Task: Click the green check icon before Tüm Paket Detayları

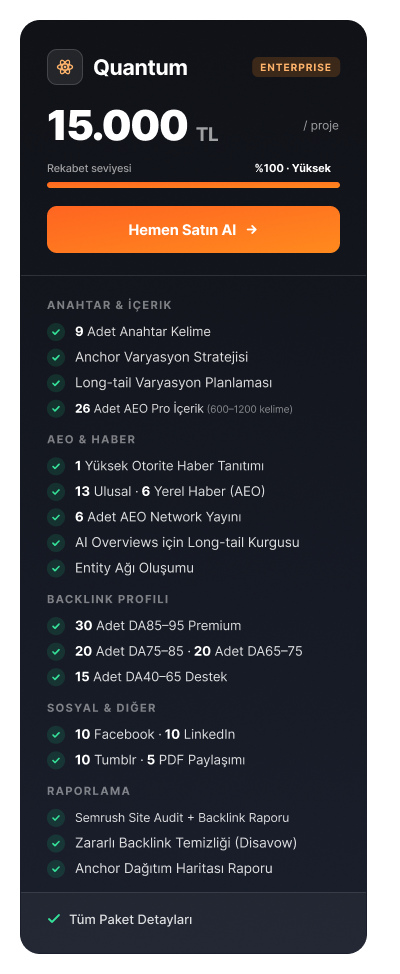Action: click(x=54, y=919)
